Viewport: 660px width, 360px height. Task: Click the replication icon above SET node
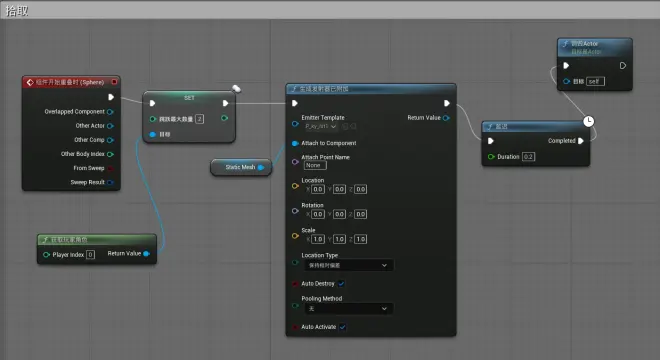pos(237,88)
